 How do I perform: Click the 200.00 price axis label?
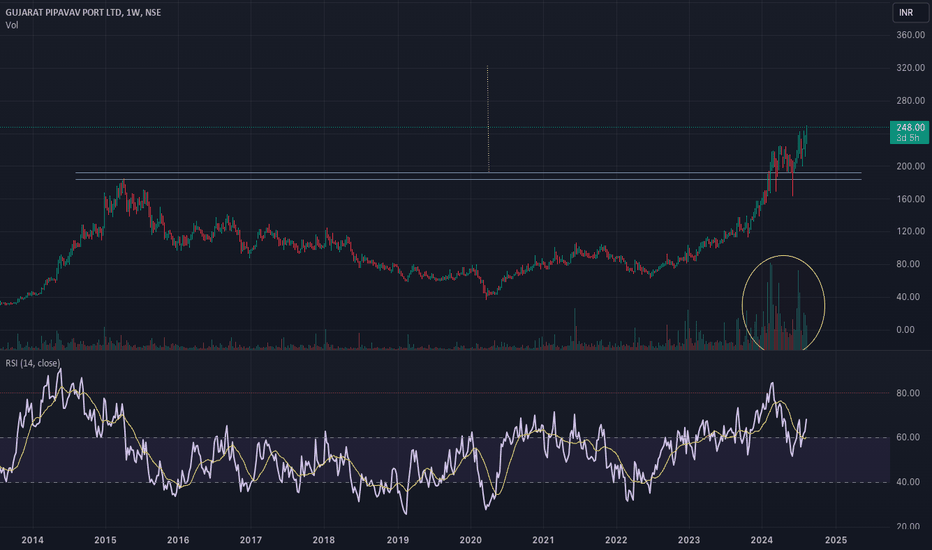tap(910, 166)
